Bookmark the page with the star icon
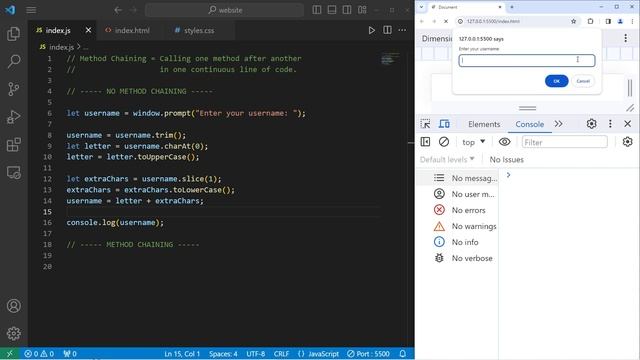The height and width of the screenshot is (360, 640). point(573,21)
